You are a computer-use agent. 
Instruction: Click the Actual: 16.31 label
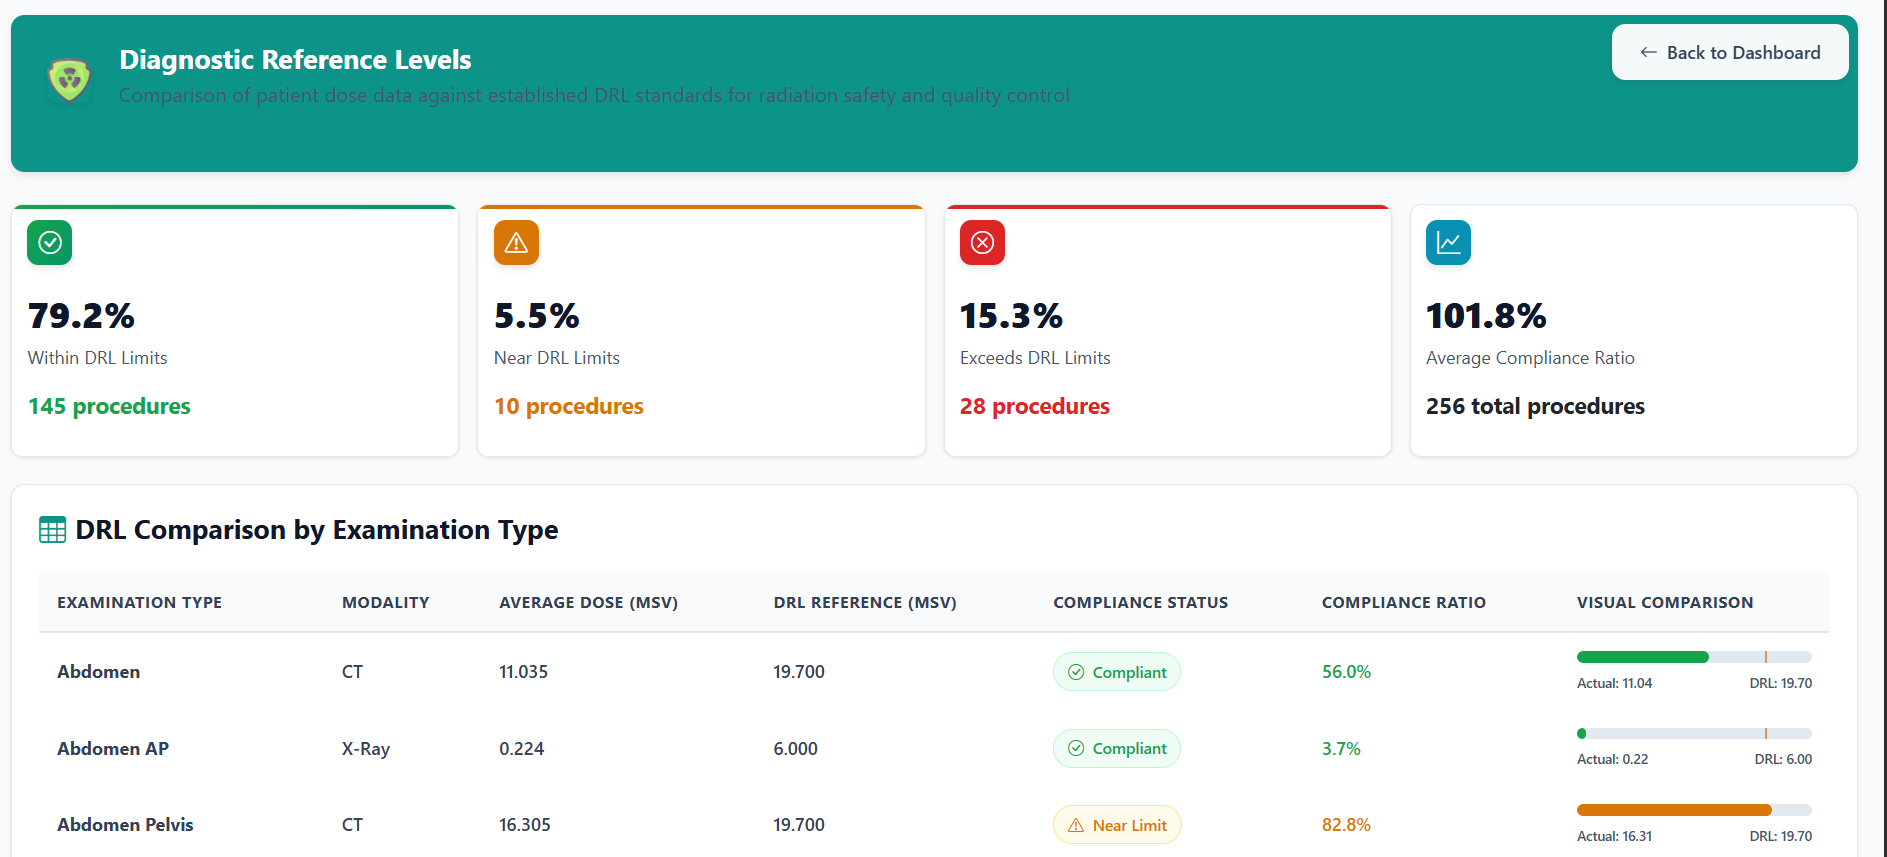(1615, 837)
